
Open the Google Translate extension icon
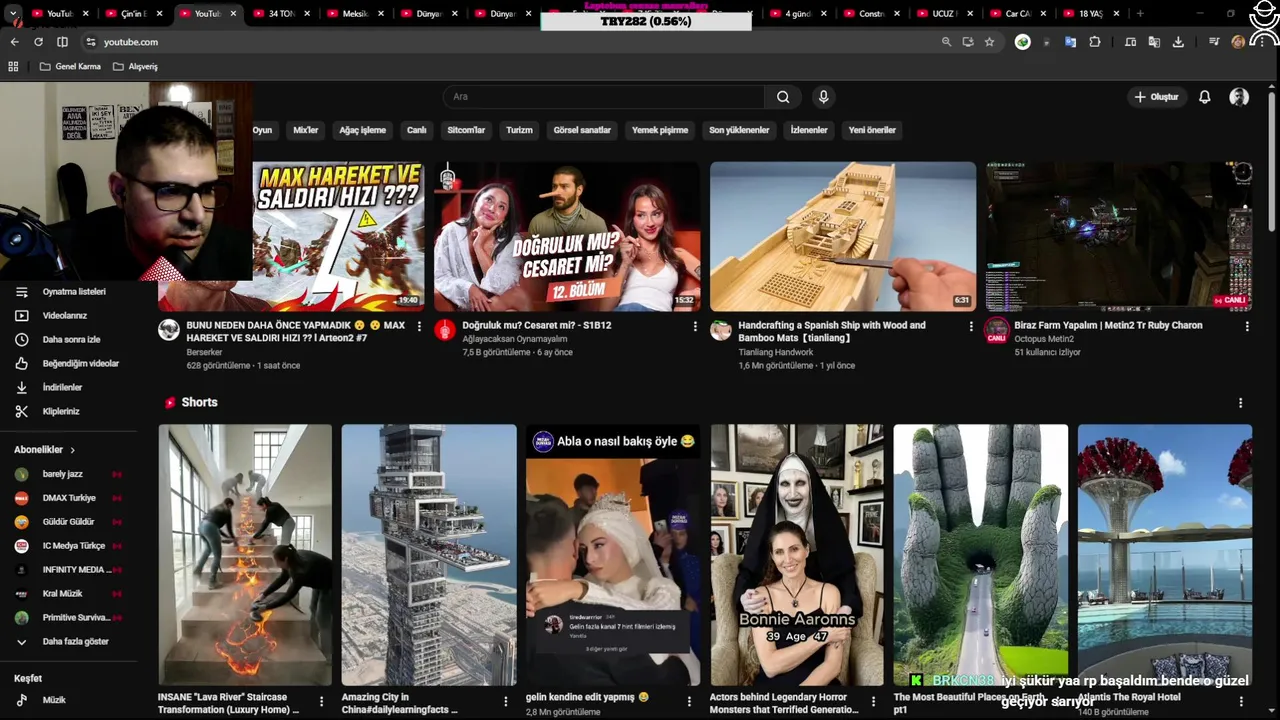pyautogui.click(x=1070, y=42)
